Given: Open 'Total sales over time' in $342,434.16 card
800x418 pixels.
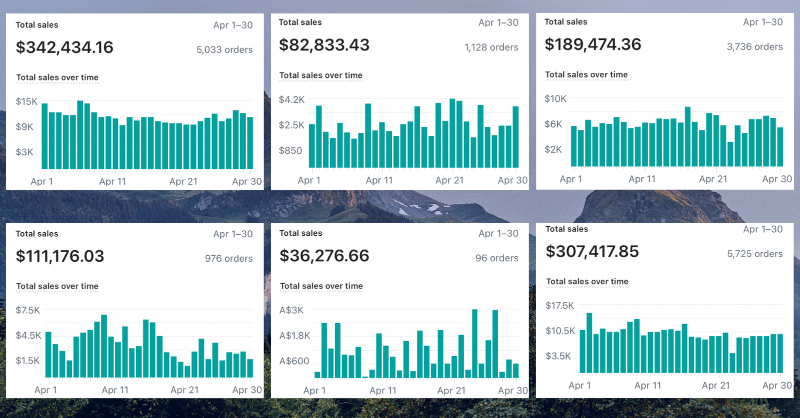Looking at the screenshot, I should coord(57,78).
